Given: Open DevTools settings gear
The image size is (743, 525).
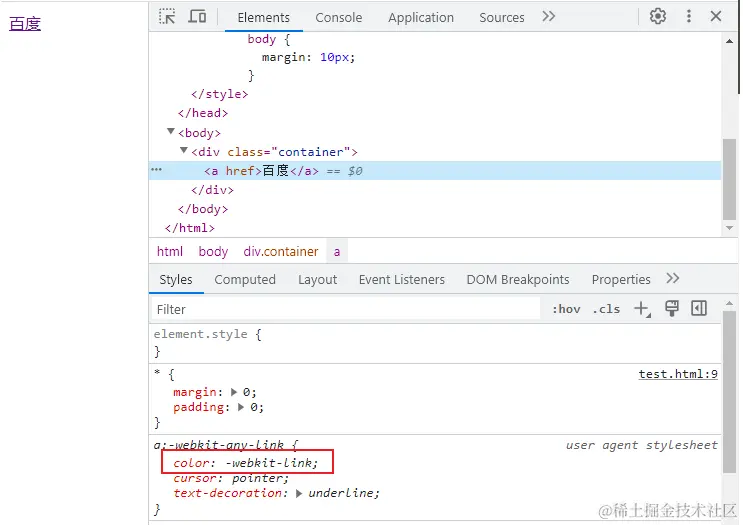Looking at the screenshot, I should [x=658, y=17].
